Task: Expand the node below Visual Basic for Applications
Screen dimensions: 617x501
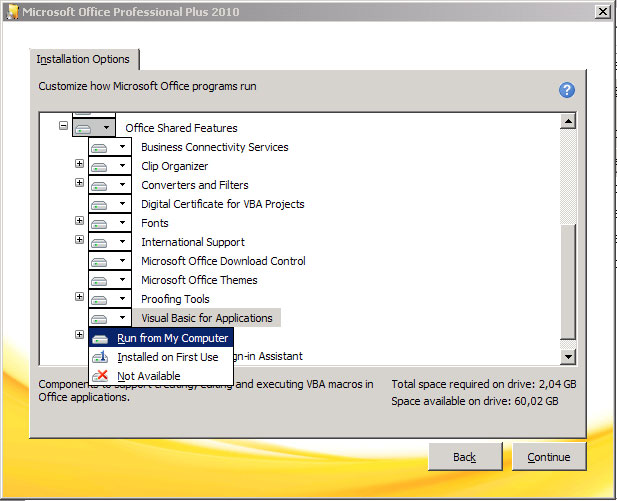Action: [x=79, y=335]
